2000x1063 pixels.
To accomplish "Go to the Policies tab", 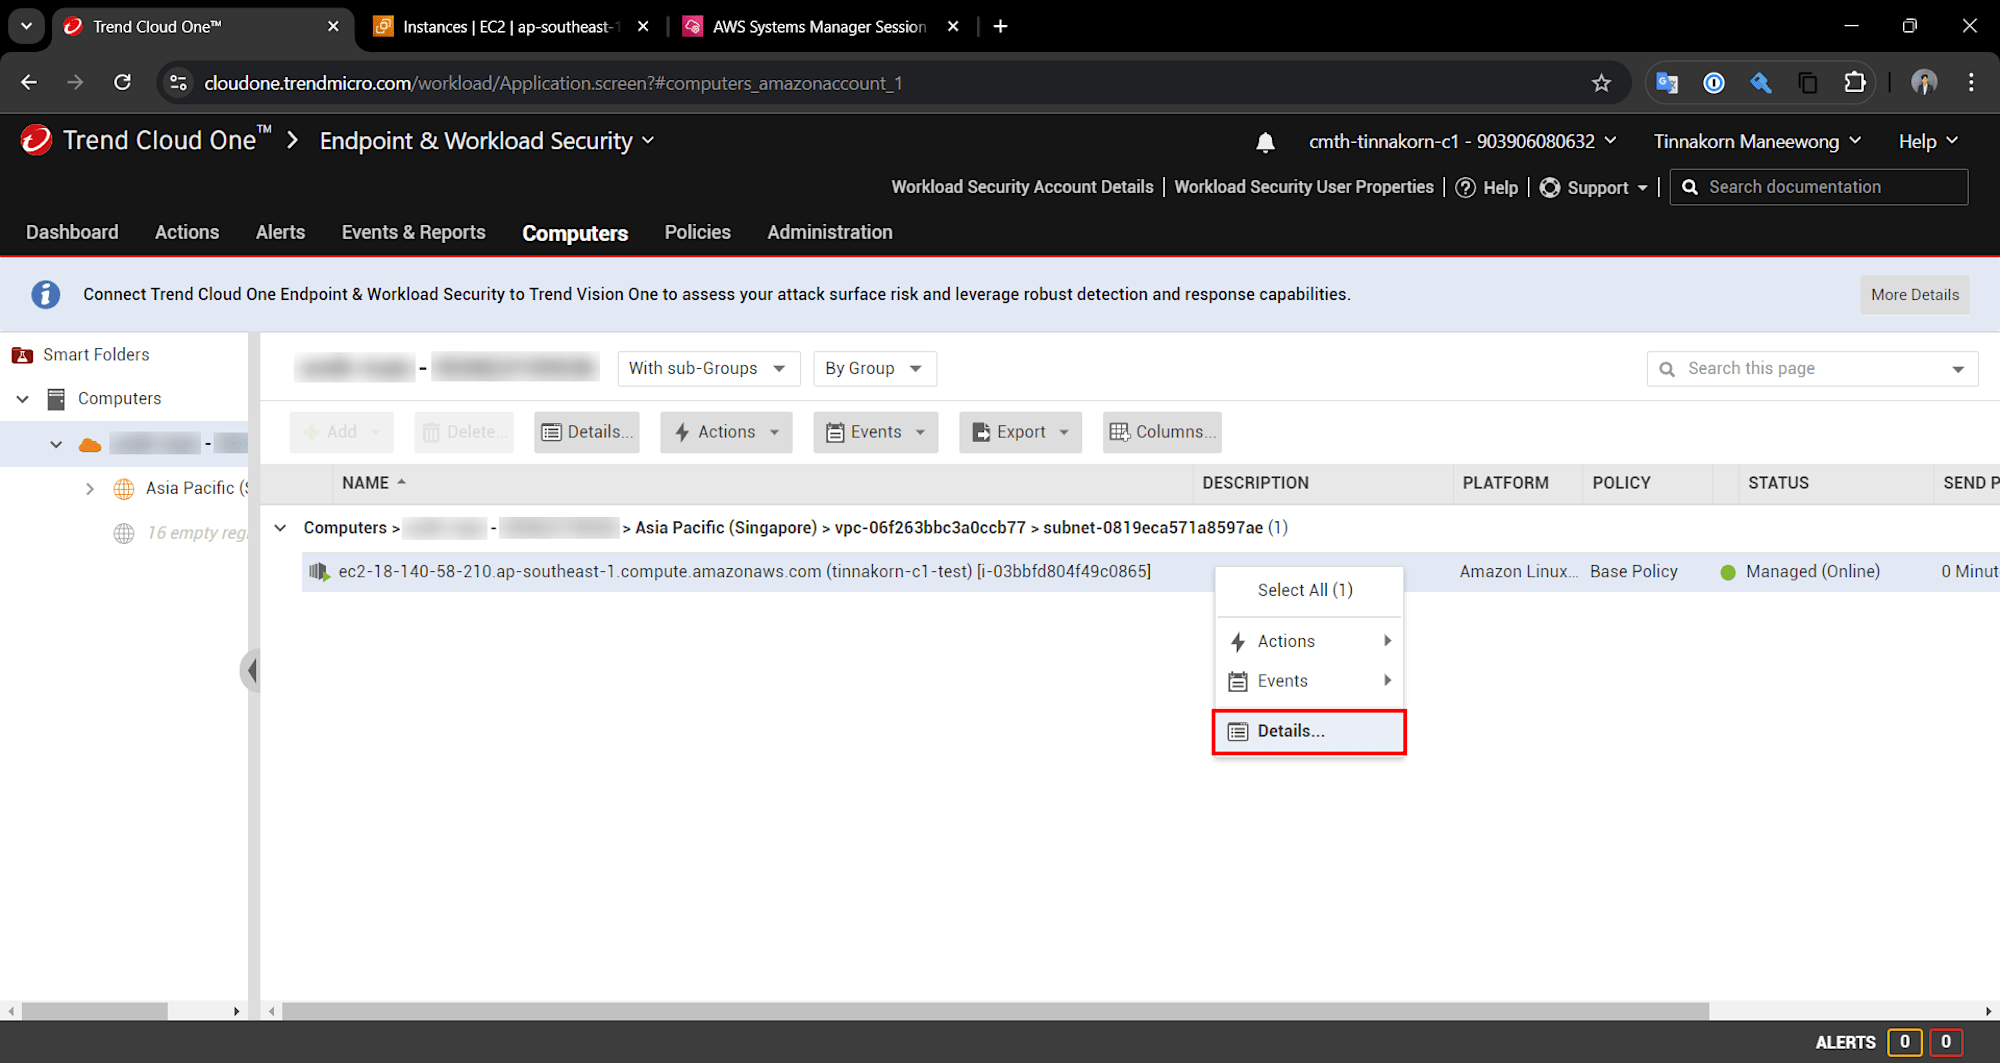I will (x=697, y=232).
